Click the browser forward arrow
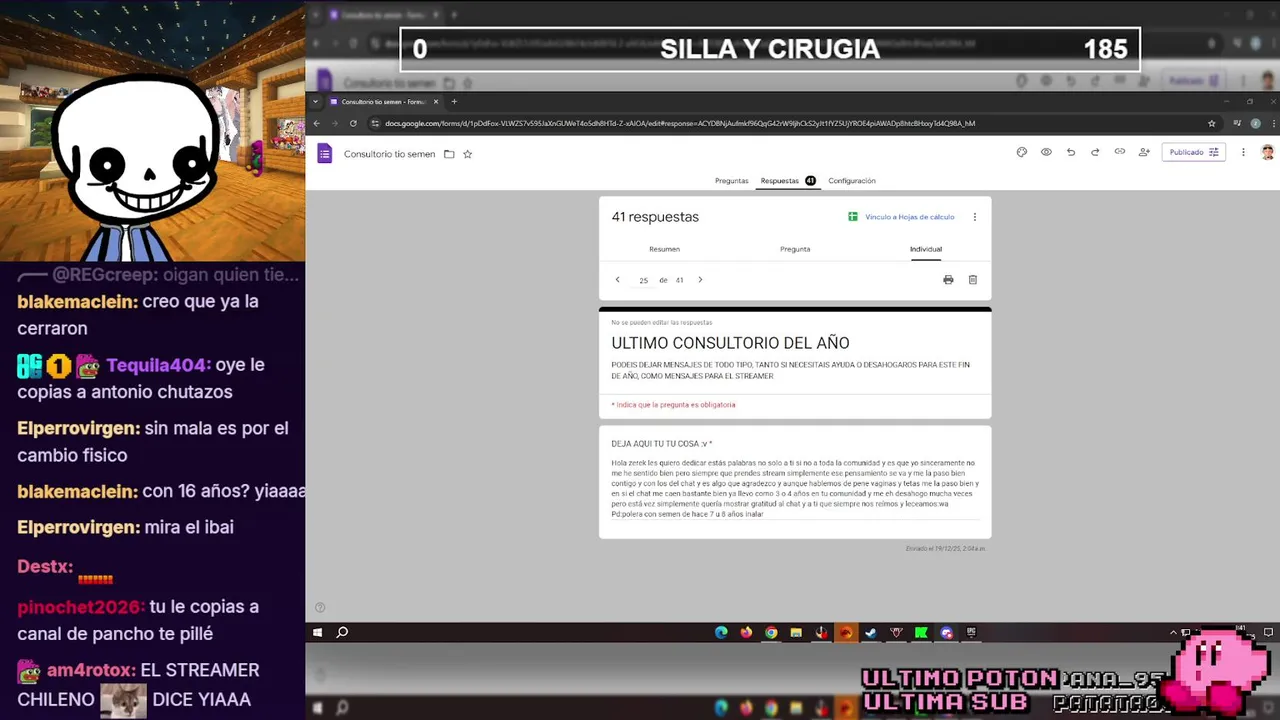 (335, 123)
